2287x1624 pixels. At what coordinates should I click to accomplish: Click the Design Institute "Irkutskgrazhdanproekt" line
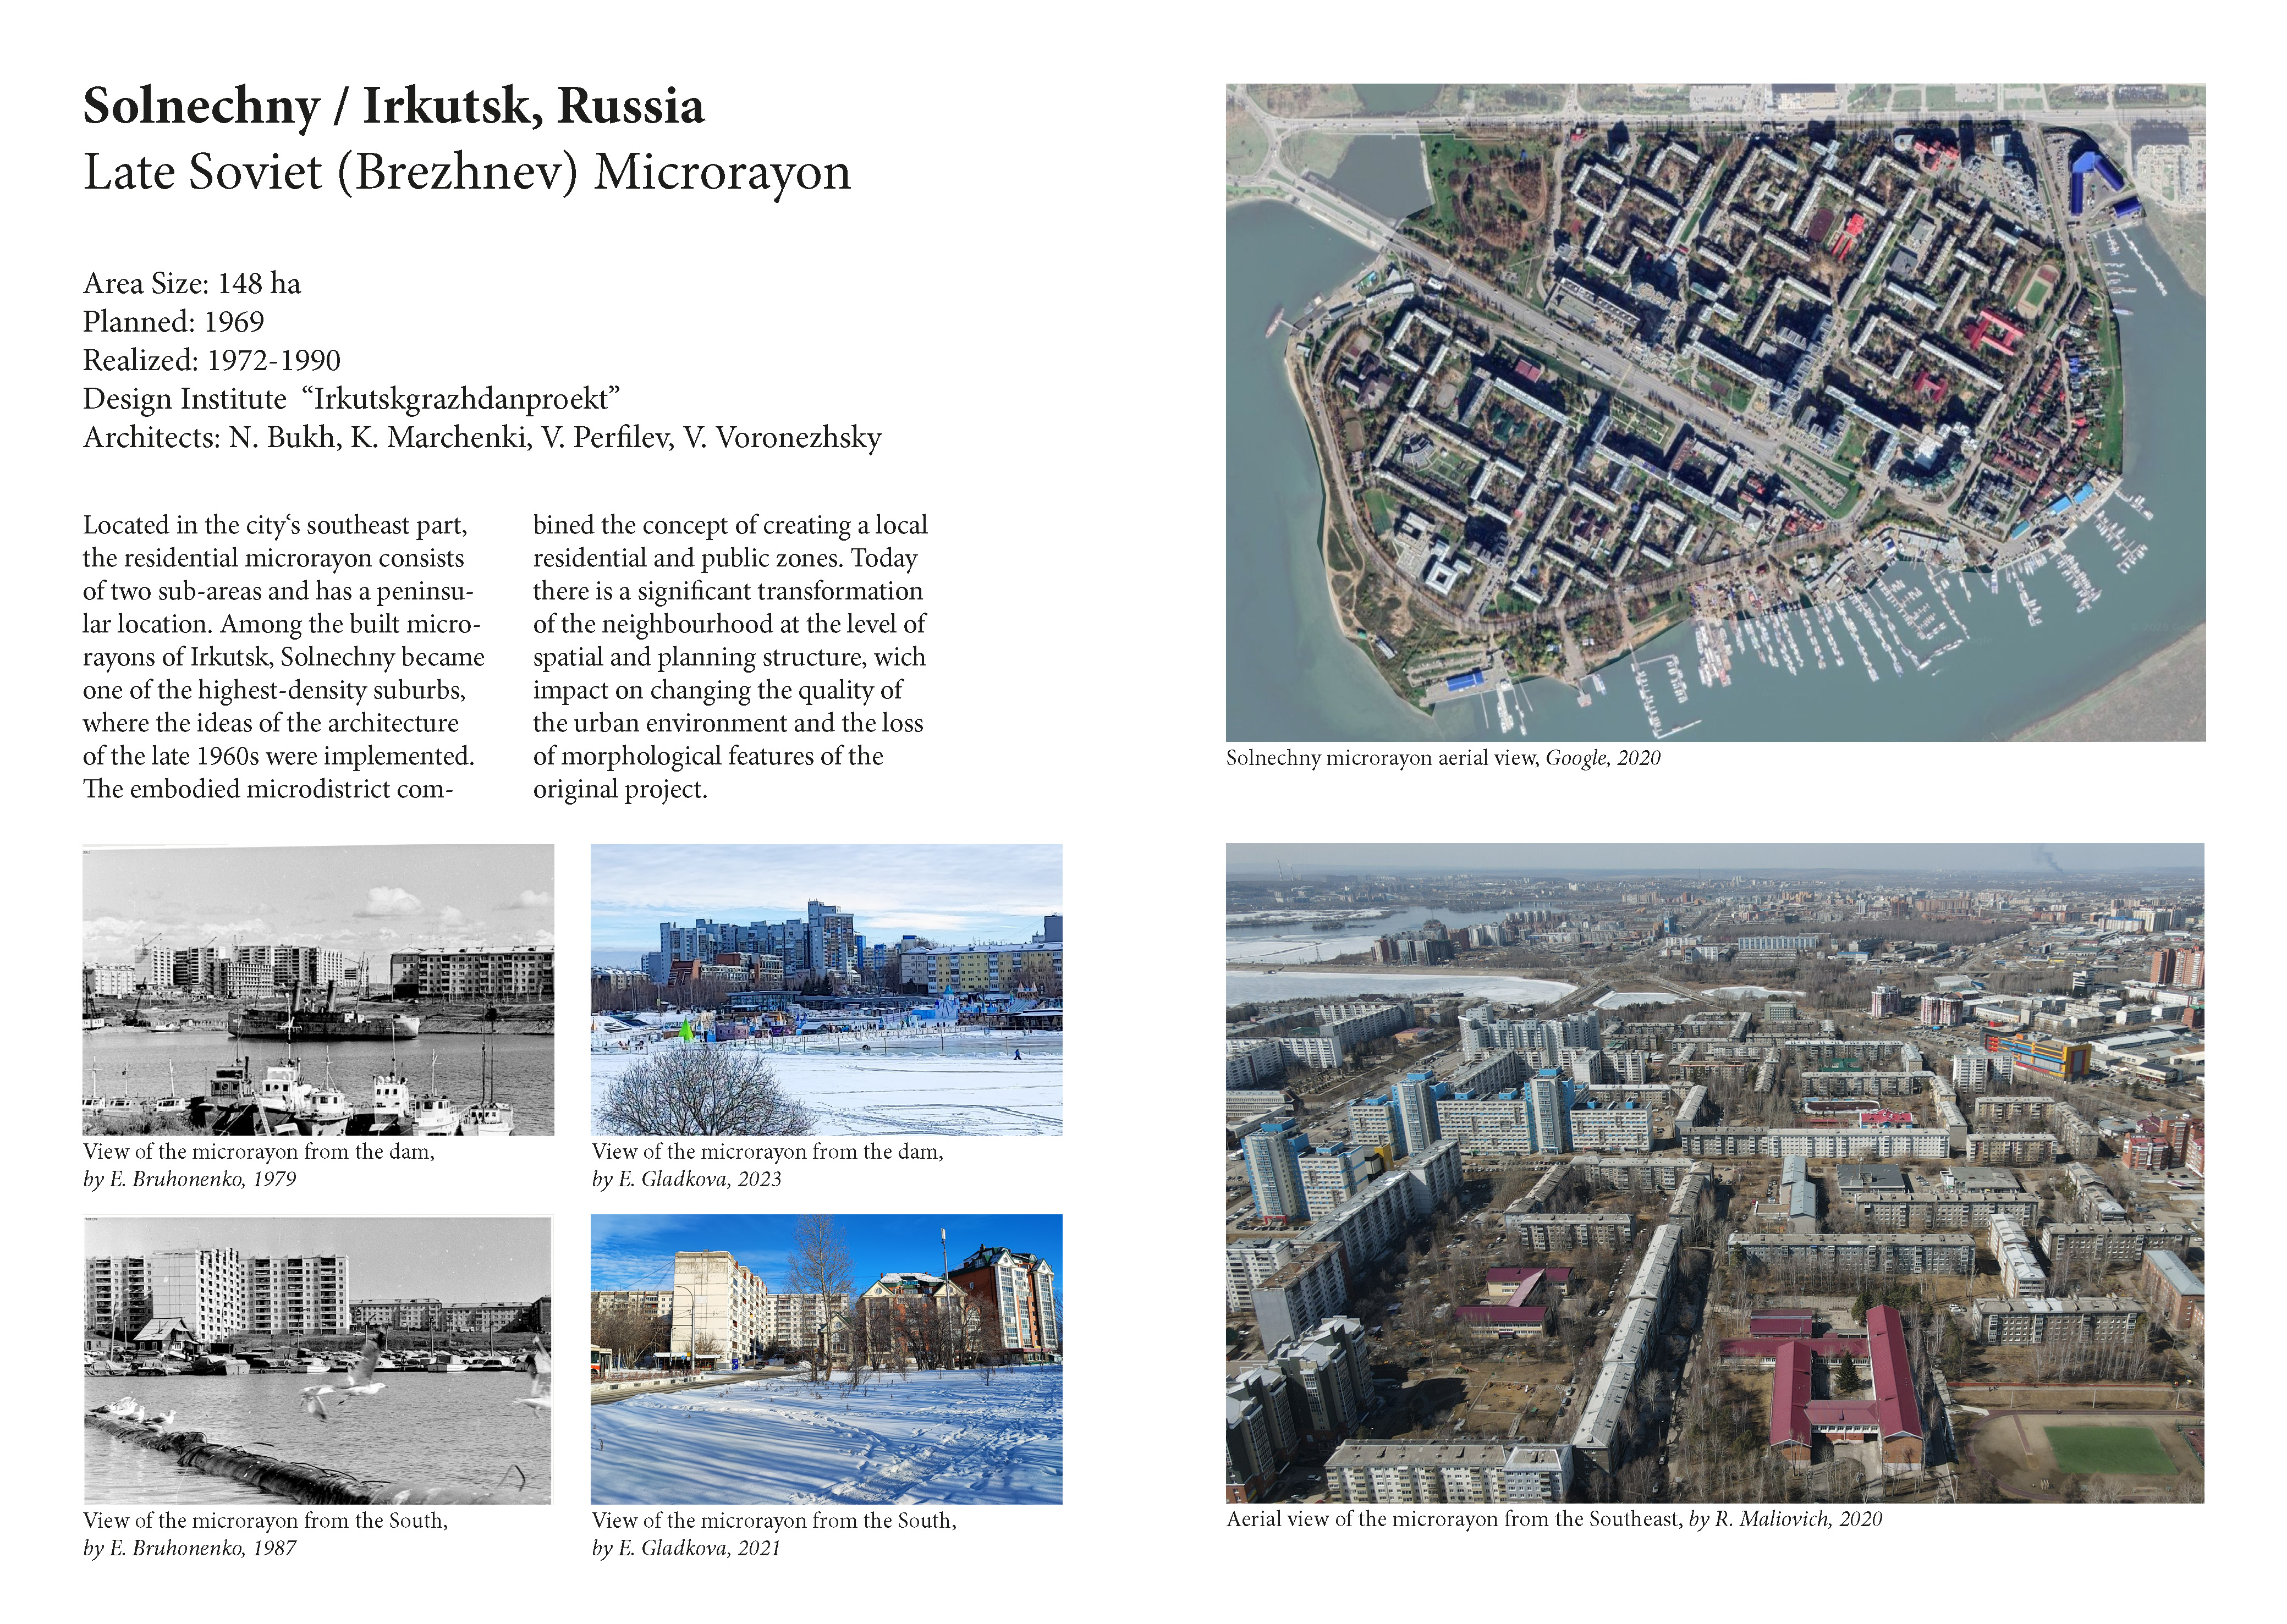[352, 399]
